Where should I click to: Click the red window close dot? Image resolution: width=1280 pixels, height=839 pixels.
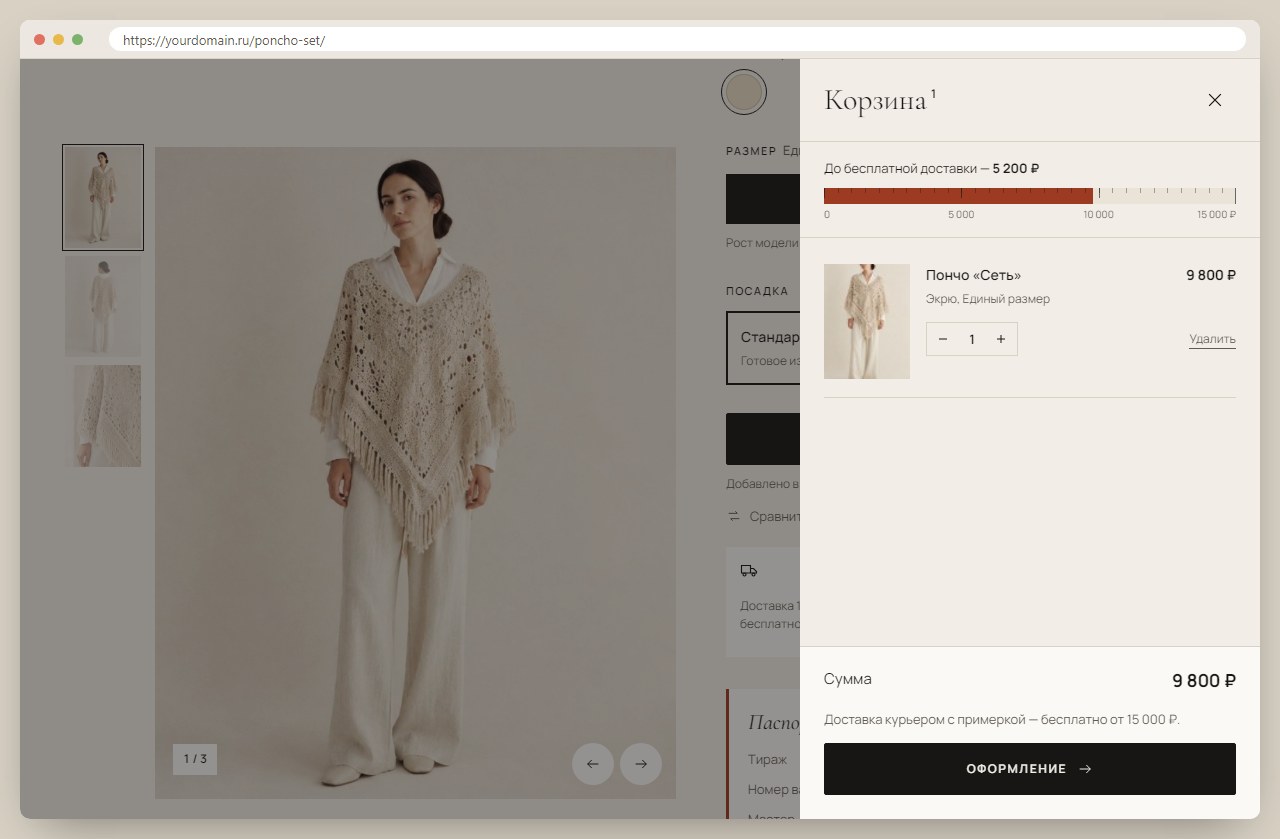coord(40,39)
